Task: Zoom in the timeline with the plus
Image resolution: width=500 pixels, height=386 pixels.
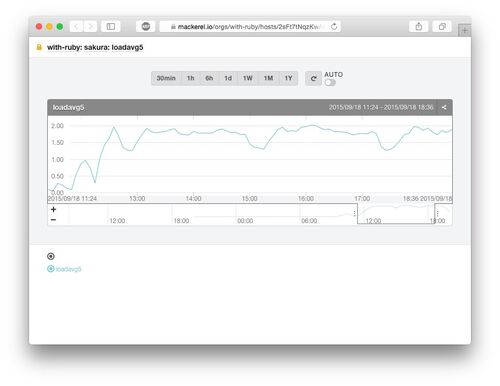Action: pos(53,209)
